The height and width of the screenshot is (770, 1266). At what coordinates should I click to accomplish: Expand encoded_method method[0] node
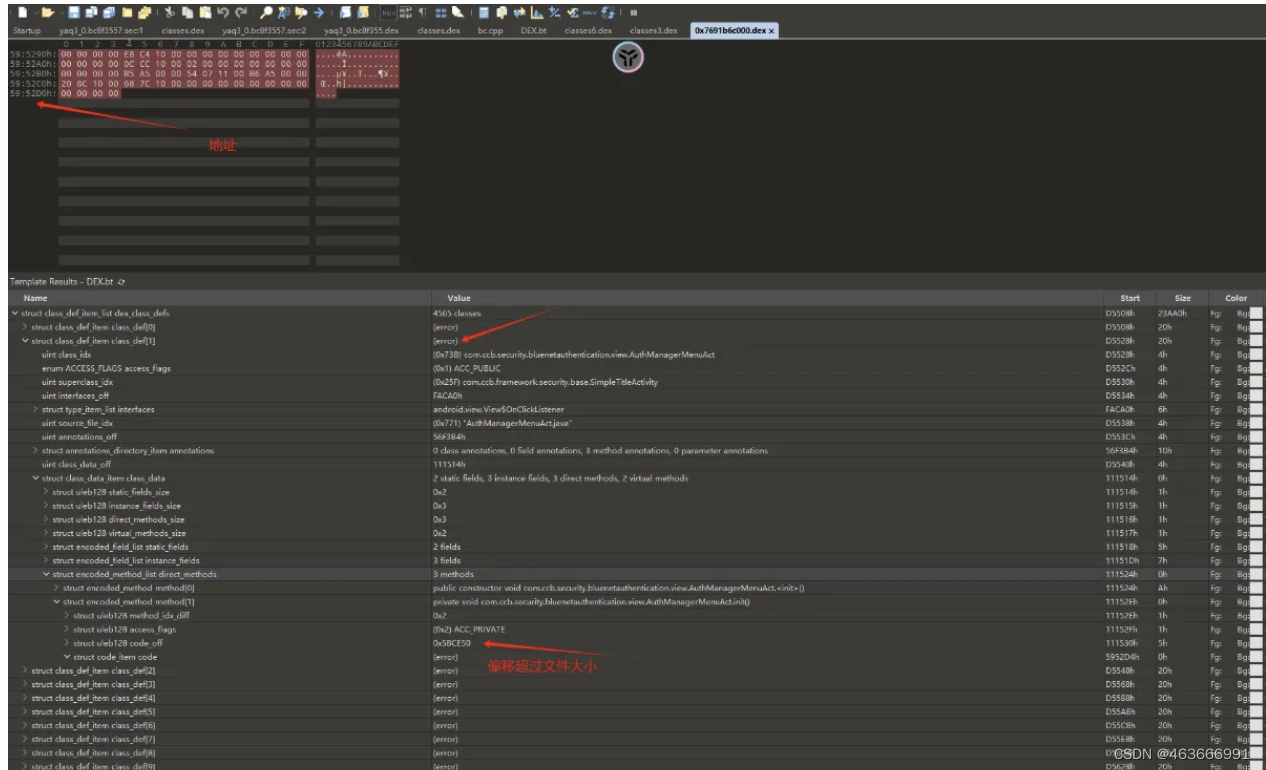click(56, 588)
